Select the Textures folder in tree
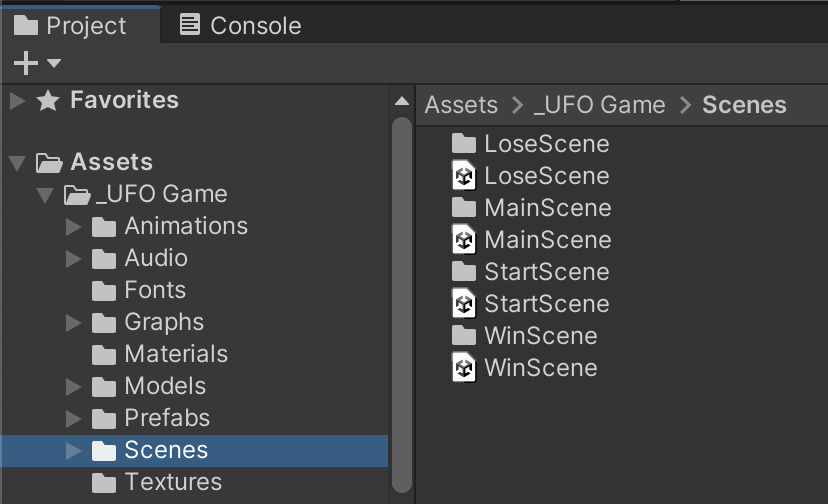Viewport: 828px width, 504px height. (x=173, y=482)
